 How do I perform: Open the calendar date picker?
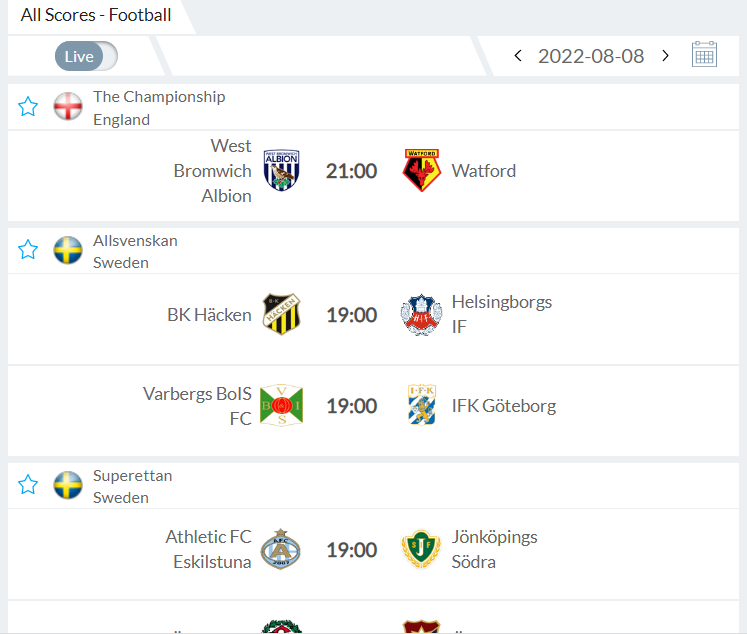pos(704,55)
